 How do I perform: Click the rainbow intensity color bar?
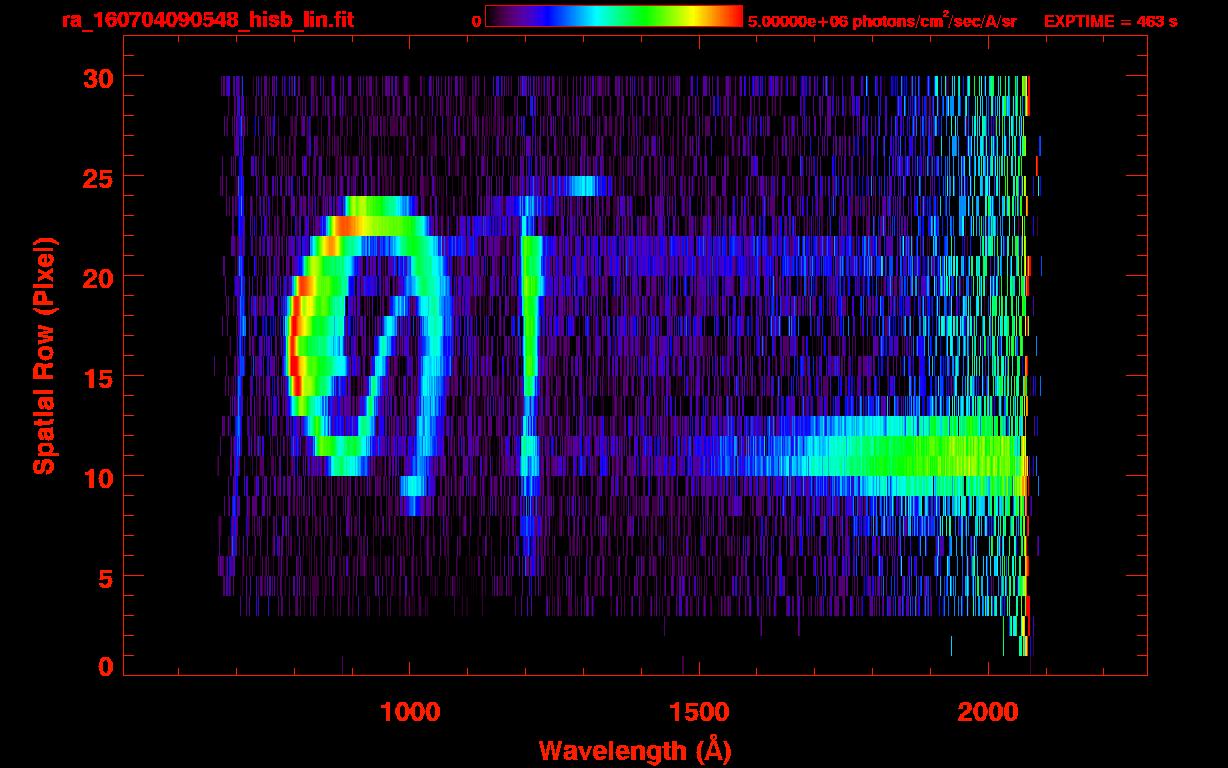[614, 16]
